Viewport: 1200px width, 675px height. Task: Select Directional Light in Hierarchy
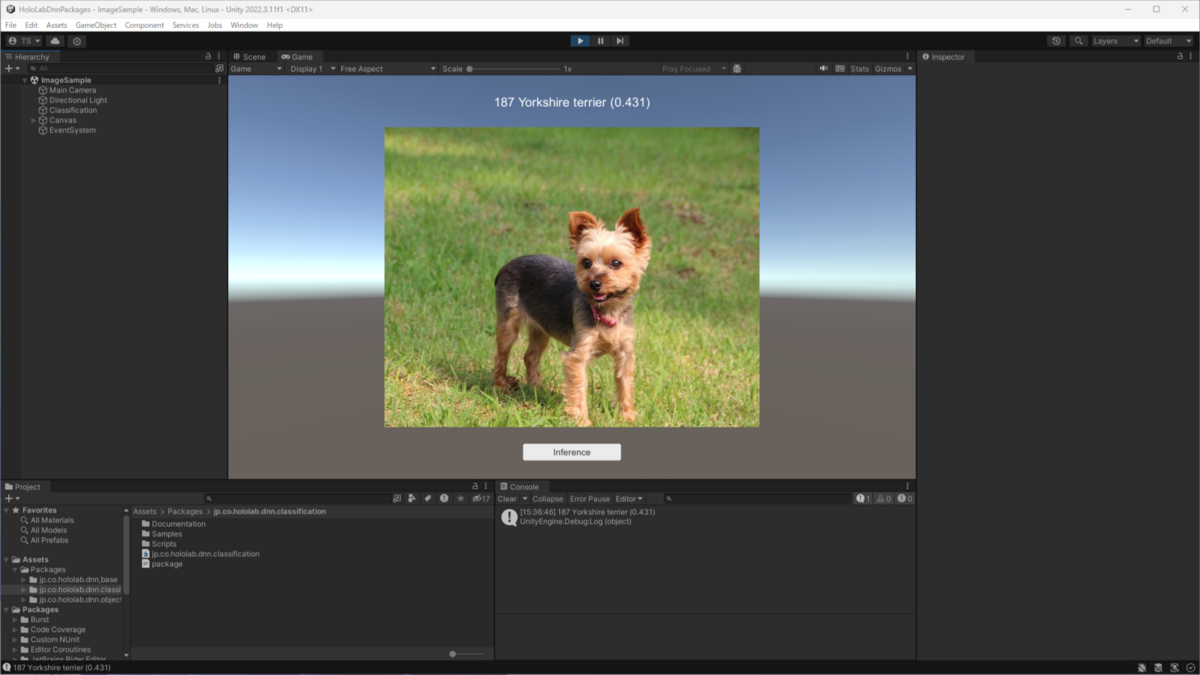tap(78, 100)
